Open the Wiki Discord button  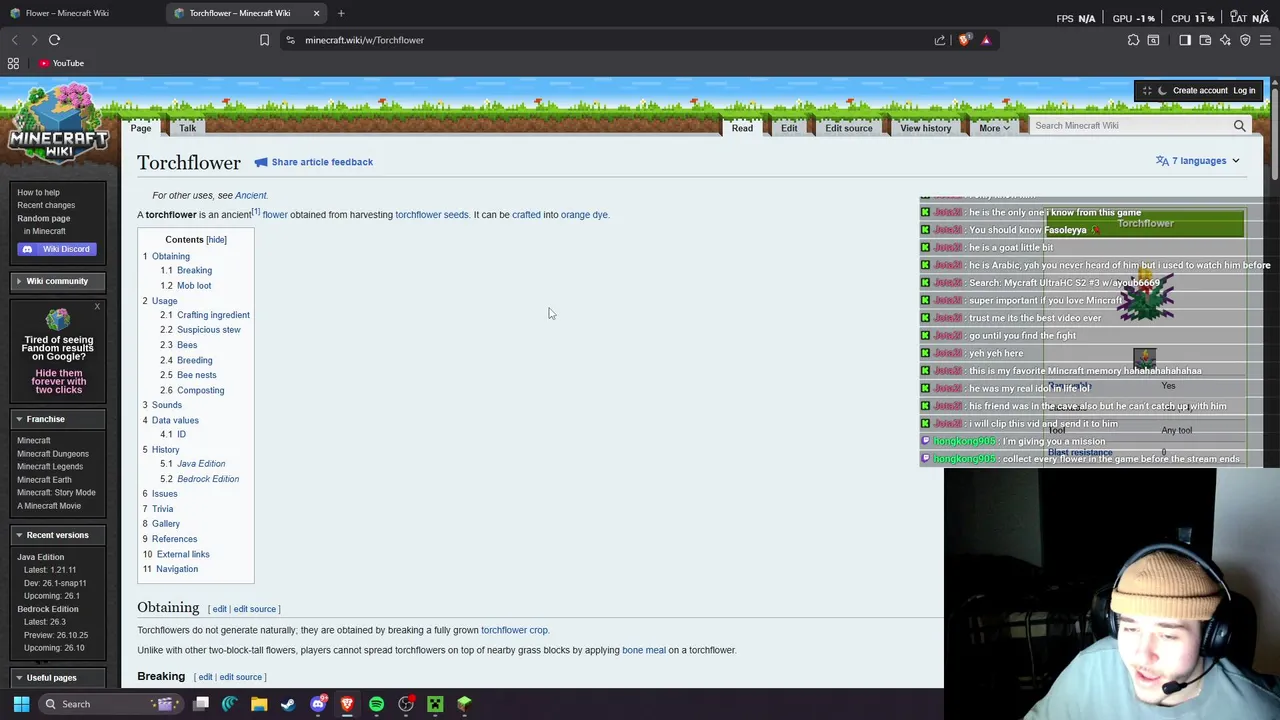pos(58,249)
